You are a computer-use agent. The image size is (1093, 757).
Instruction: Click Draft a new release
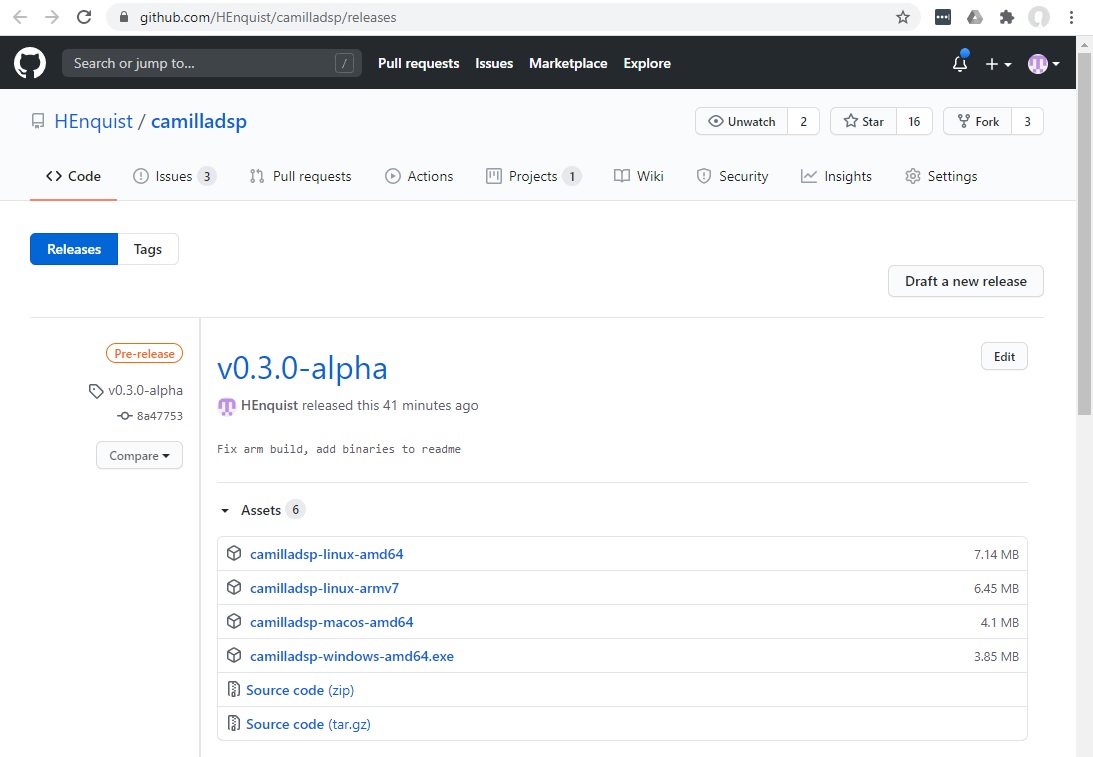965,281
